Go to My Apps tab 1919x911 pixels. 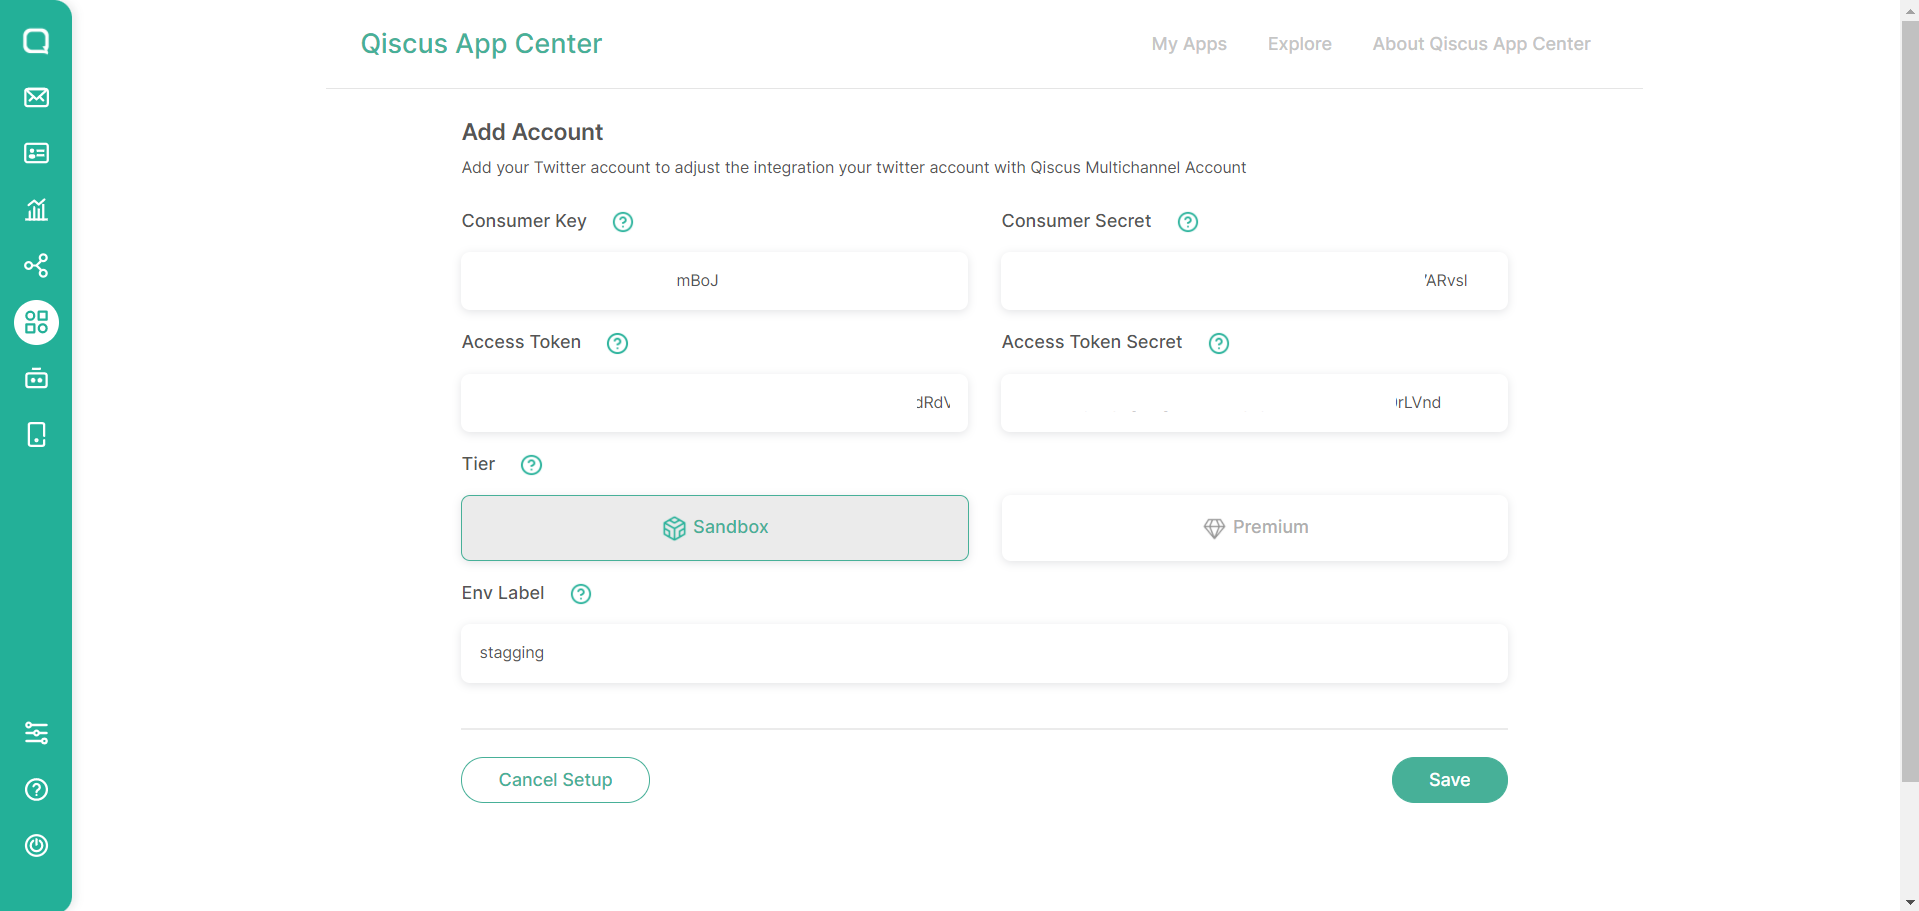pyautogui.click(x=1188, y=44)
